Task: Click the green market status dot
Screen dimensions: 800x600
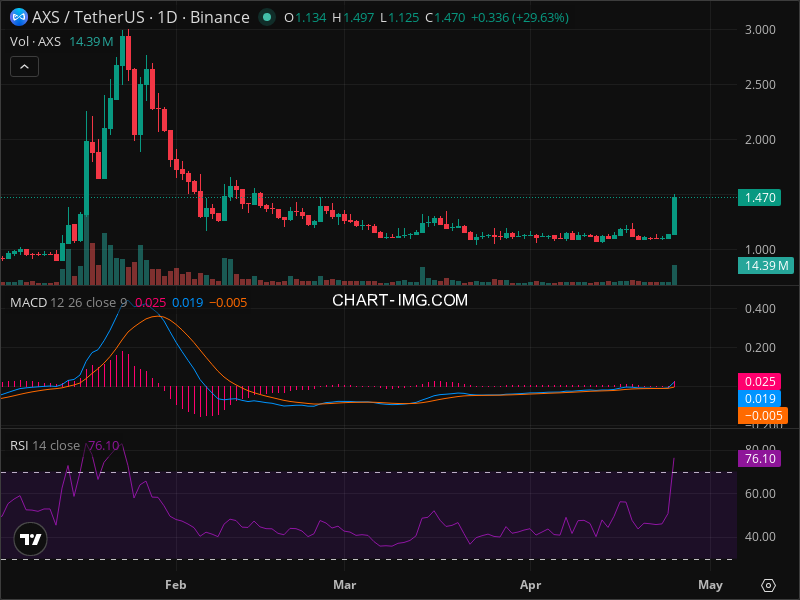Action: (x=266, y=17)
